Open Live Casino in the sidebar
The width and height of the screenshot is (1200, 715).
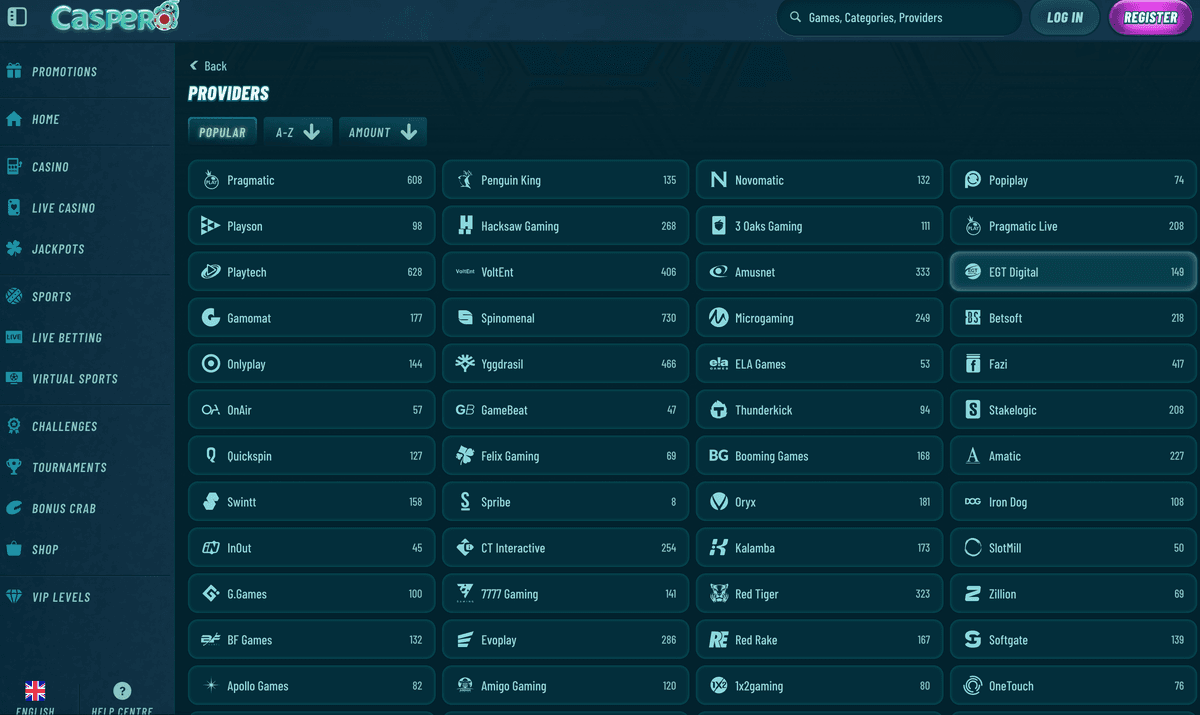(63, 208)
